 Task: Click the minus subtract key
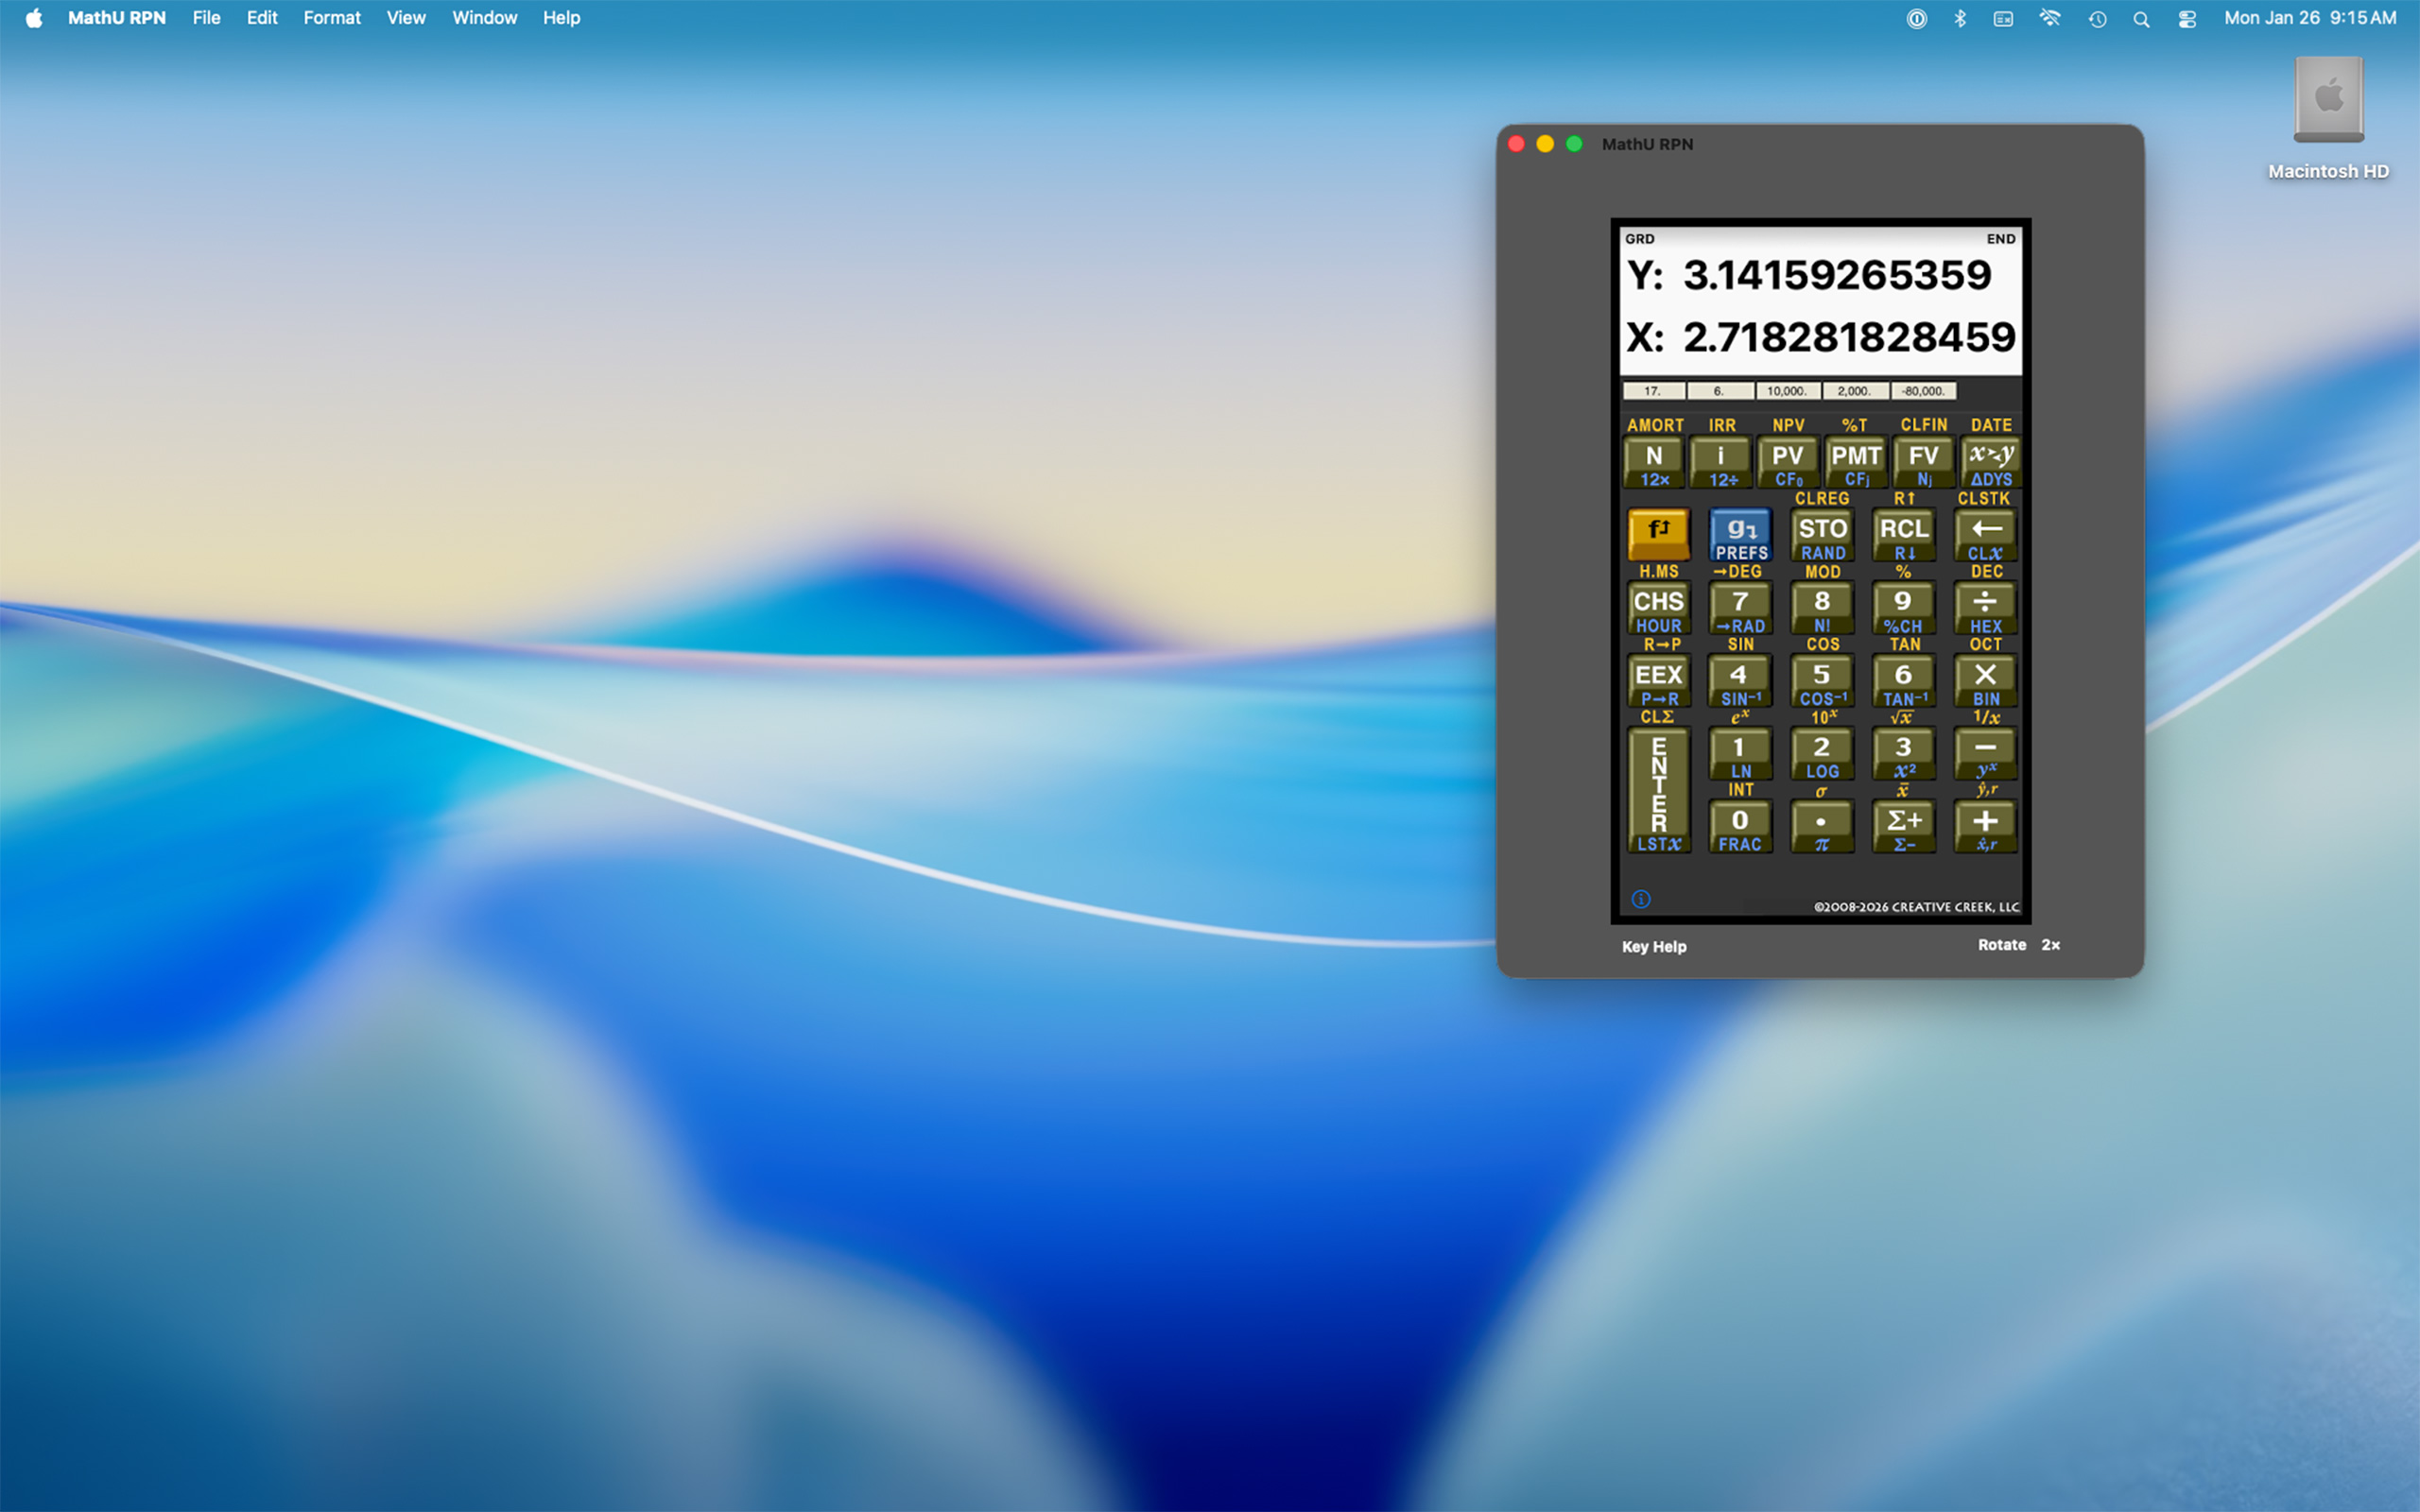click(1986, 754)
